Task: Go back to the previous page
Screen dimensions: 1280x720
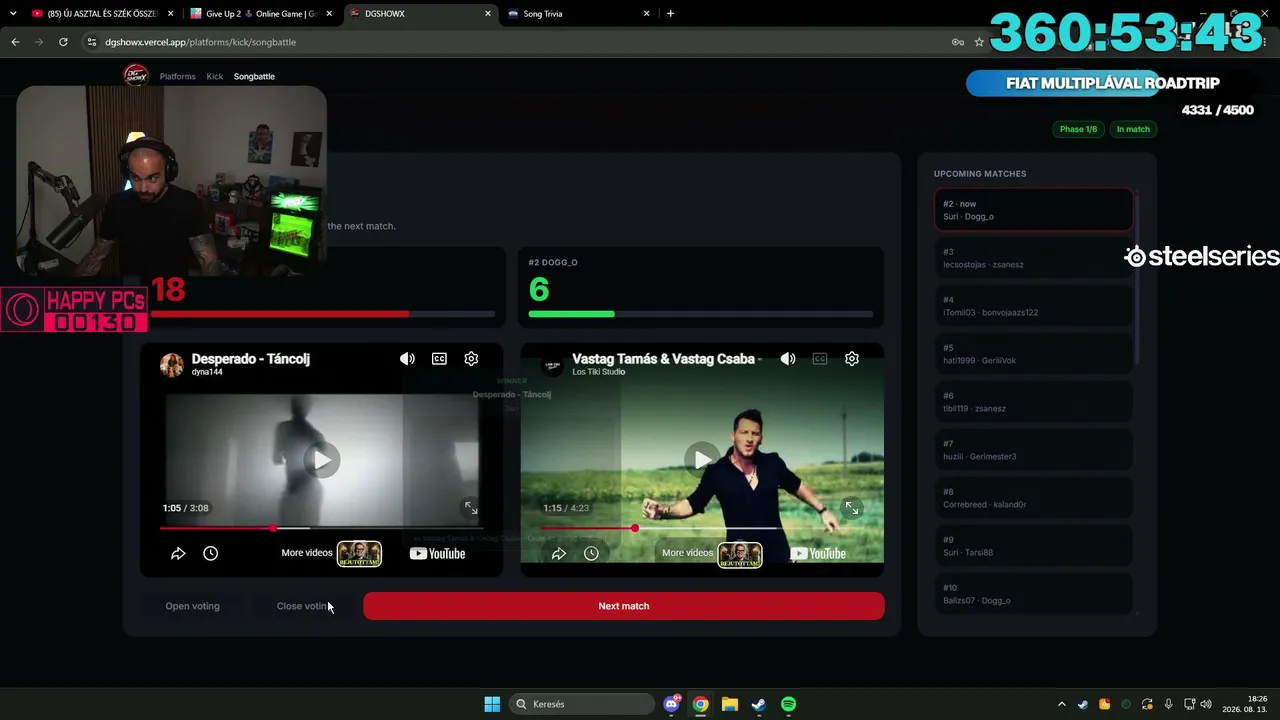Action: [15, 42]
